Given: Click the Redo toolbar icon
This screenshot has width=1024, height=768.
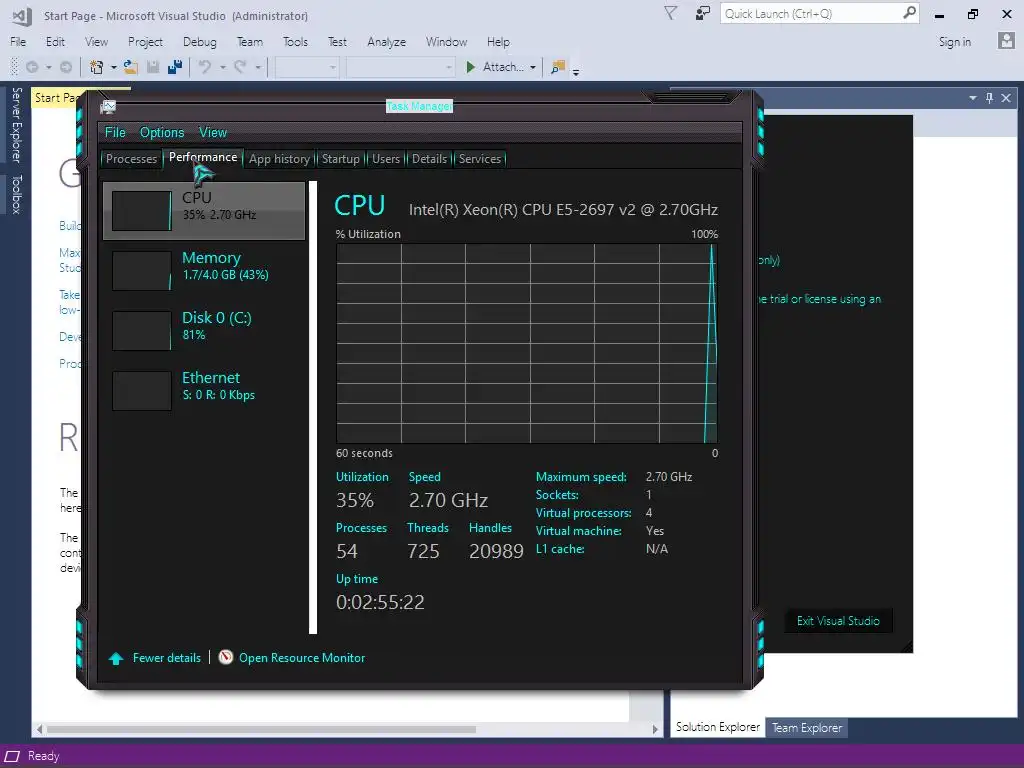Looking at the screenshot, I should point(240,67).
